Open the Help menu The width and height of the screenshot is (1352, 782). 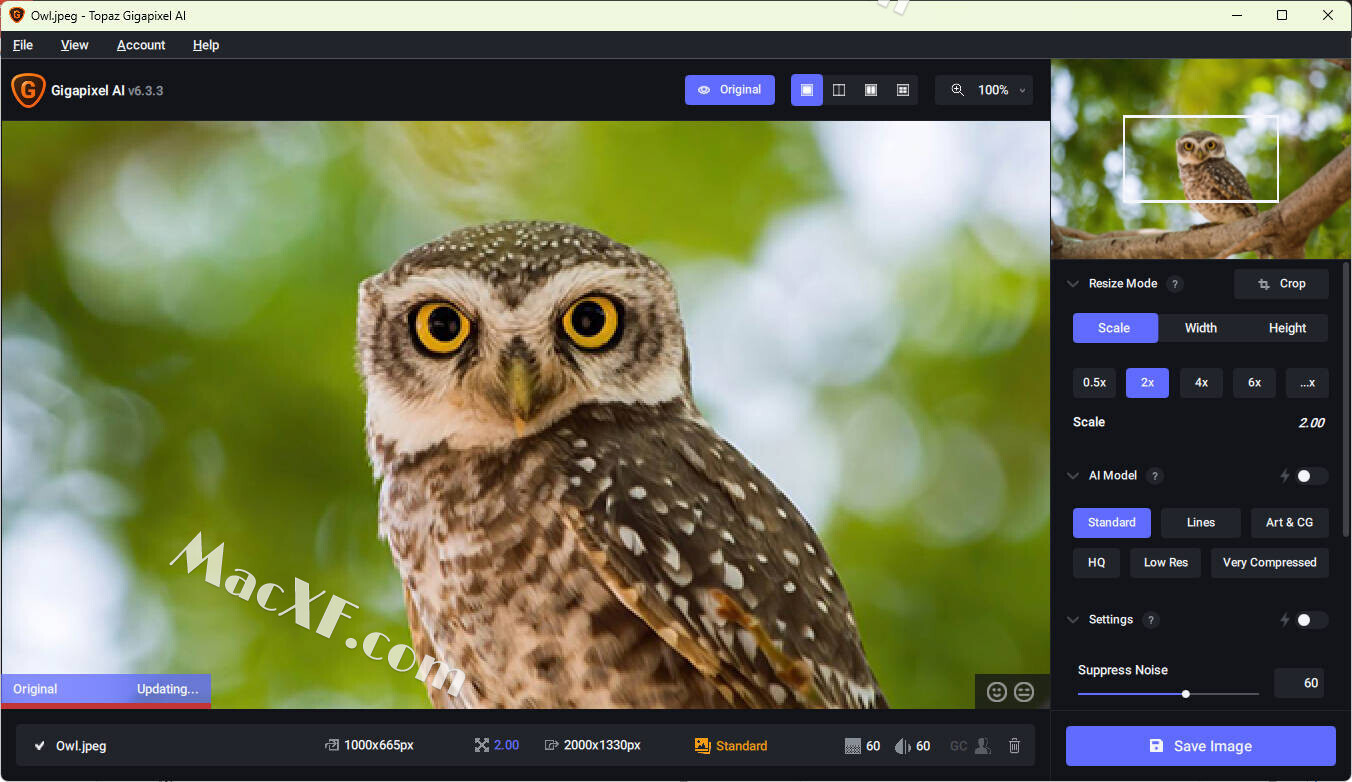click(206, 45)
